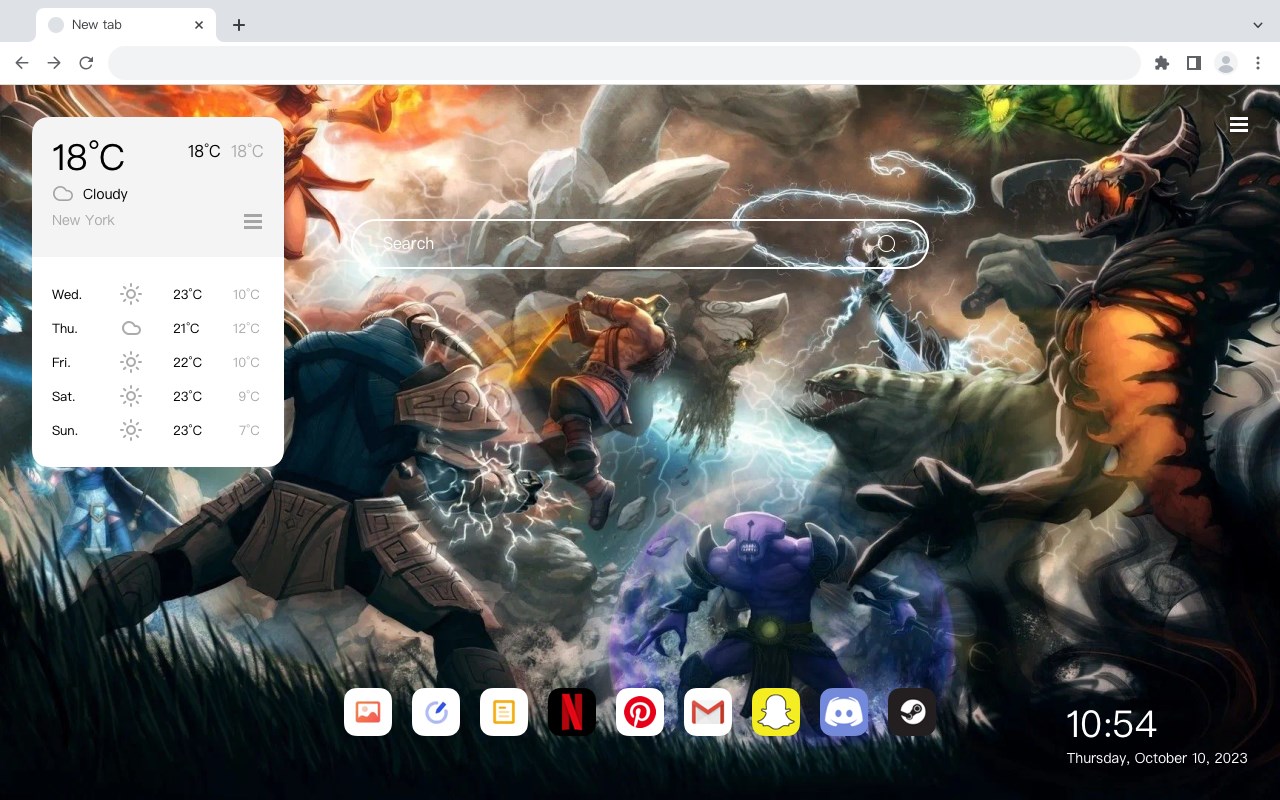
Task: Go forward using the browser forward arrow
Action: 54,63
